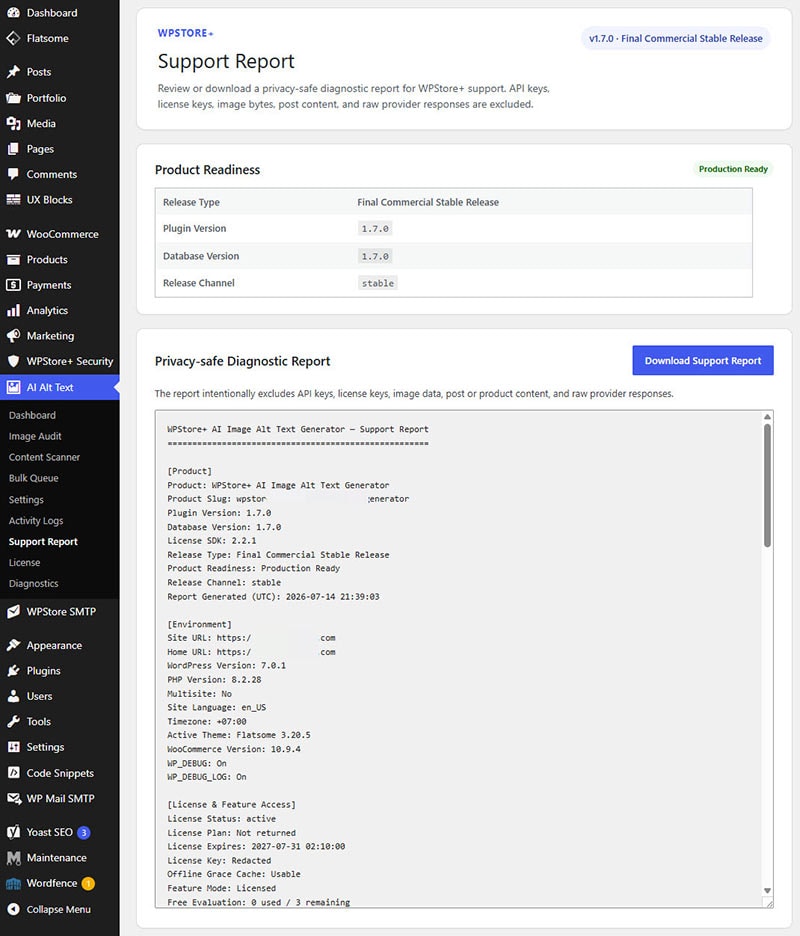800x936 pixels.
Task: Select the Support Report submenu item
Action: pos(43,541)
